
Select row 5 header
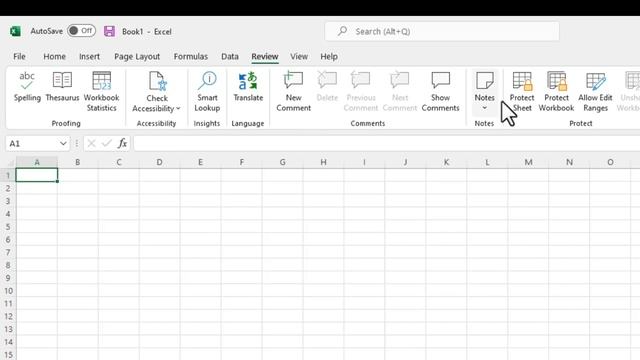[x=8, y=227]
